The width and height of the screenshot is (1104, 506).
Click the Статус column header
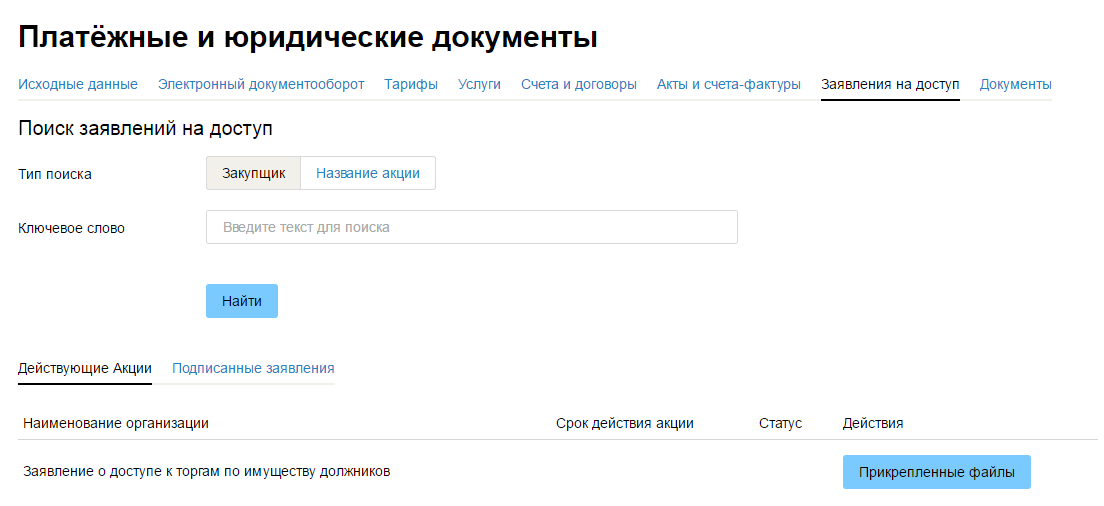coord(780,423)
